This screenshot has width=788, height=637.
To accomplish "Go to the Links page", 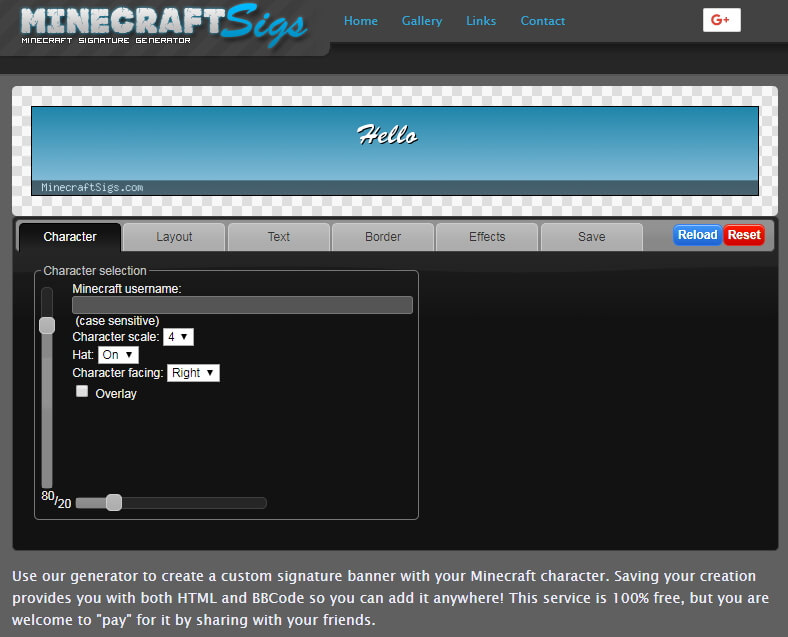I will point(481,21).
